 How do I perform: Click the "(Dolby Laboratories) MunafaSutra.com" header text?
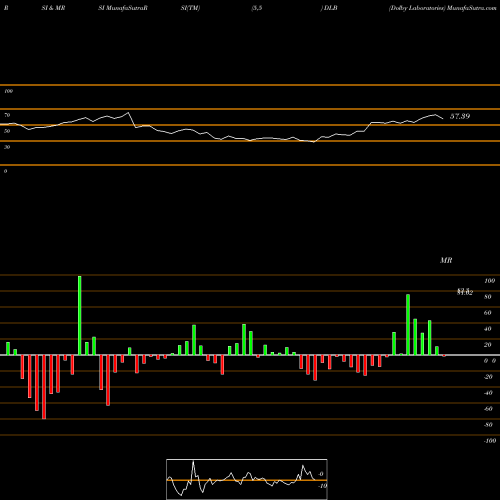point(442,8)
